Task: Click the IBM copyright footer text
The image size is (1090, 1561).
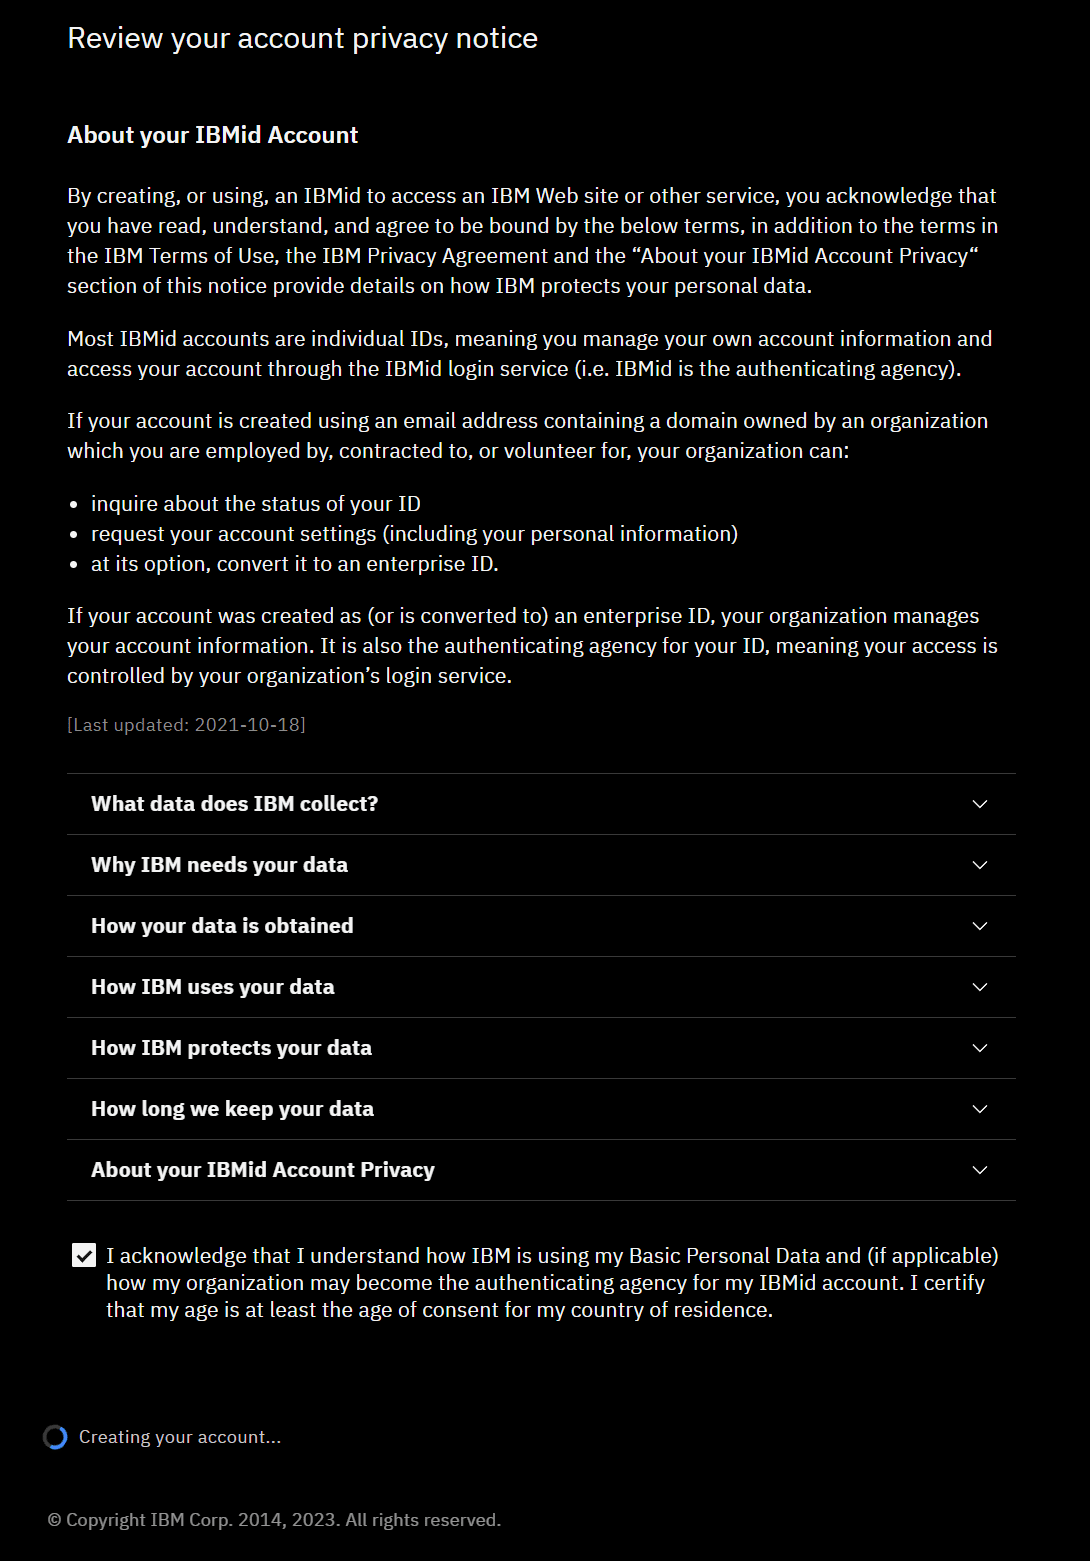Action: point(274,1520)
